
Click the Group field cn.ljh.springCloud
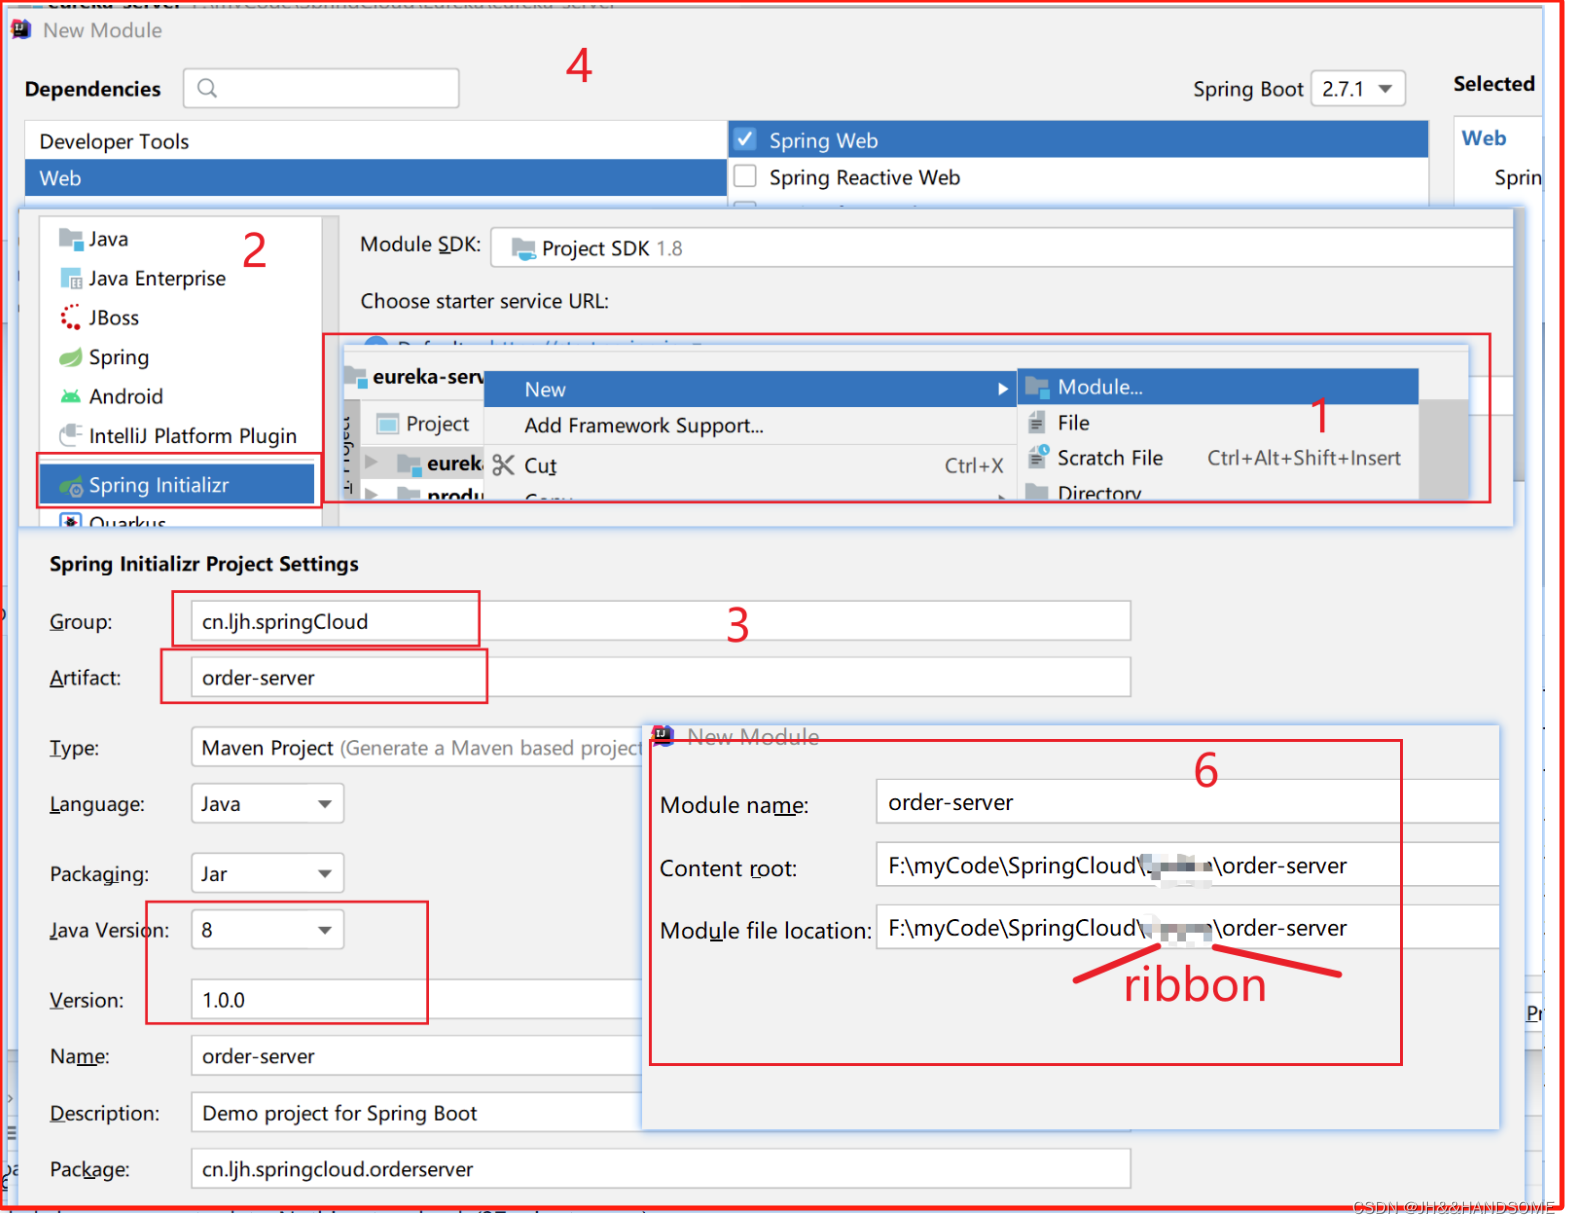click(x=660, y=621)
